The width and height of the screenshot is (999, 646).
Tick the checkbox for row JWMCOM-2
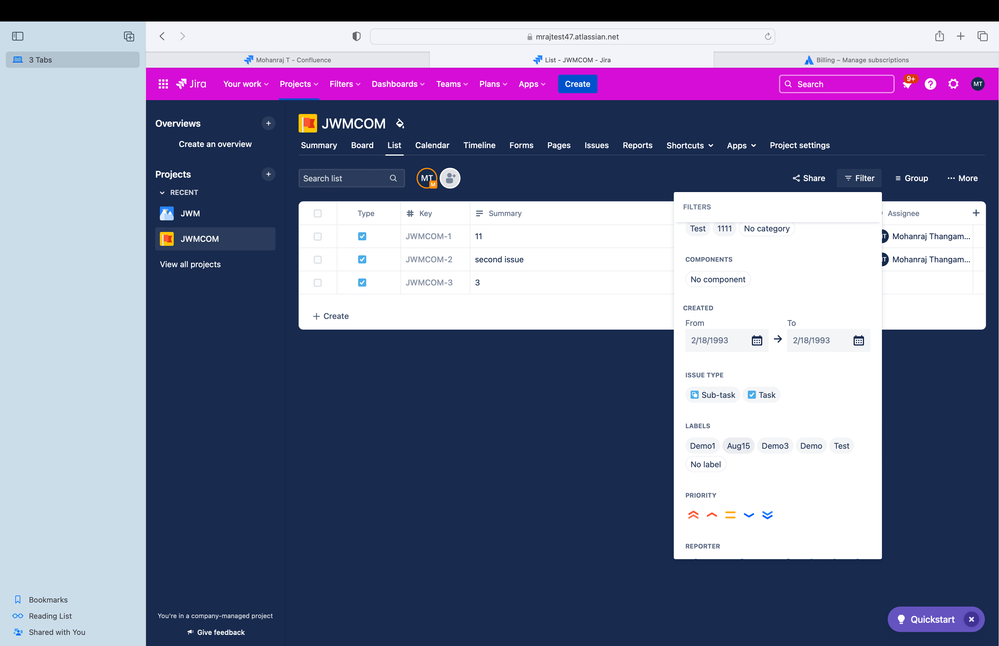point(317,259)
